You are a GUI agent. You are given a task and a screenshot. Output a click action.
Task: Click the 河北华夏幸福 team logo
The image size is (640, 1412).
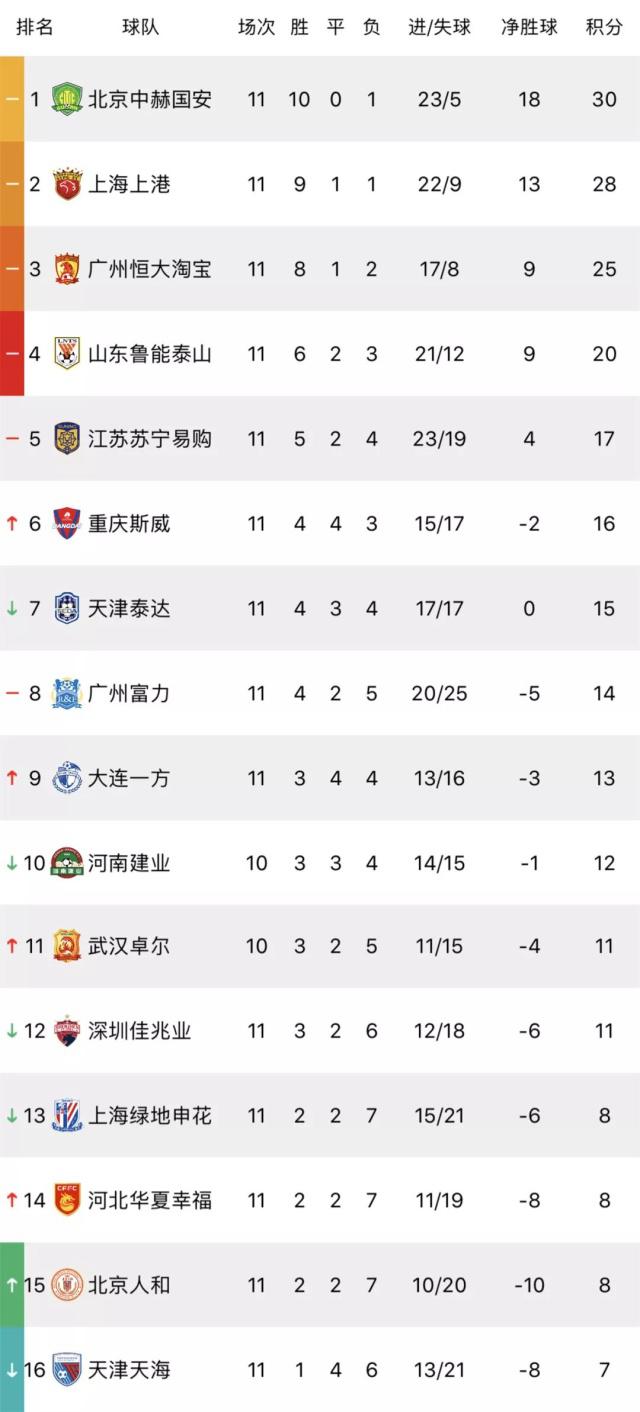67,1200
